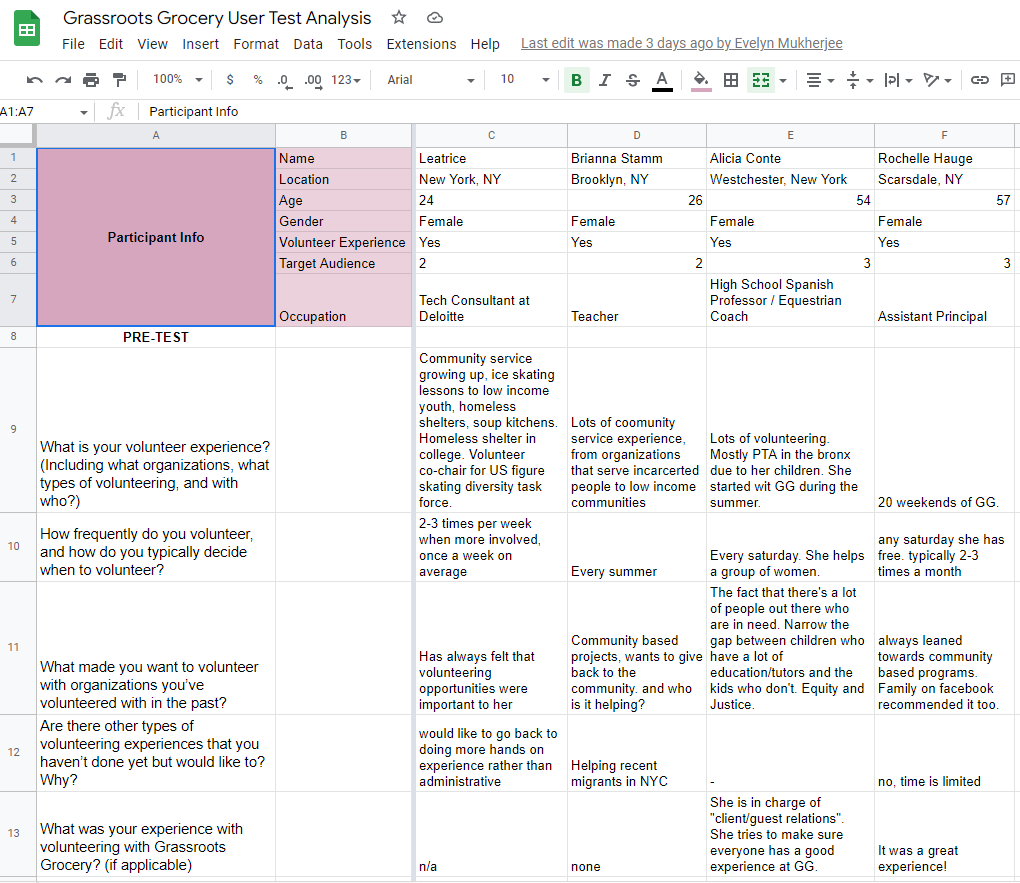Expand the name box A1:A7 dropdown
Viewport: 1020px width, 883px height.
[84, 112]
